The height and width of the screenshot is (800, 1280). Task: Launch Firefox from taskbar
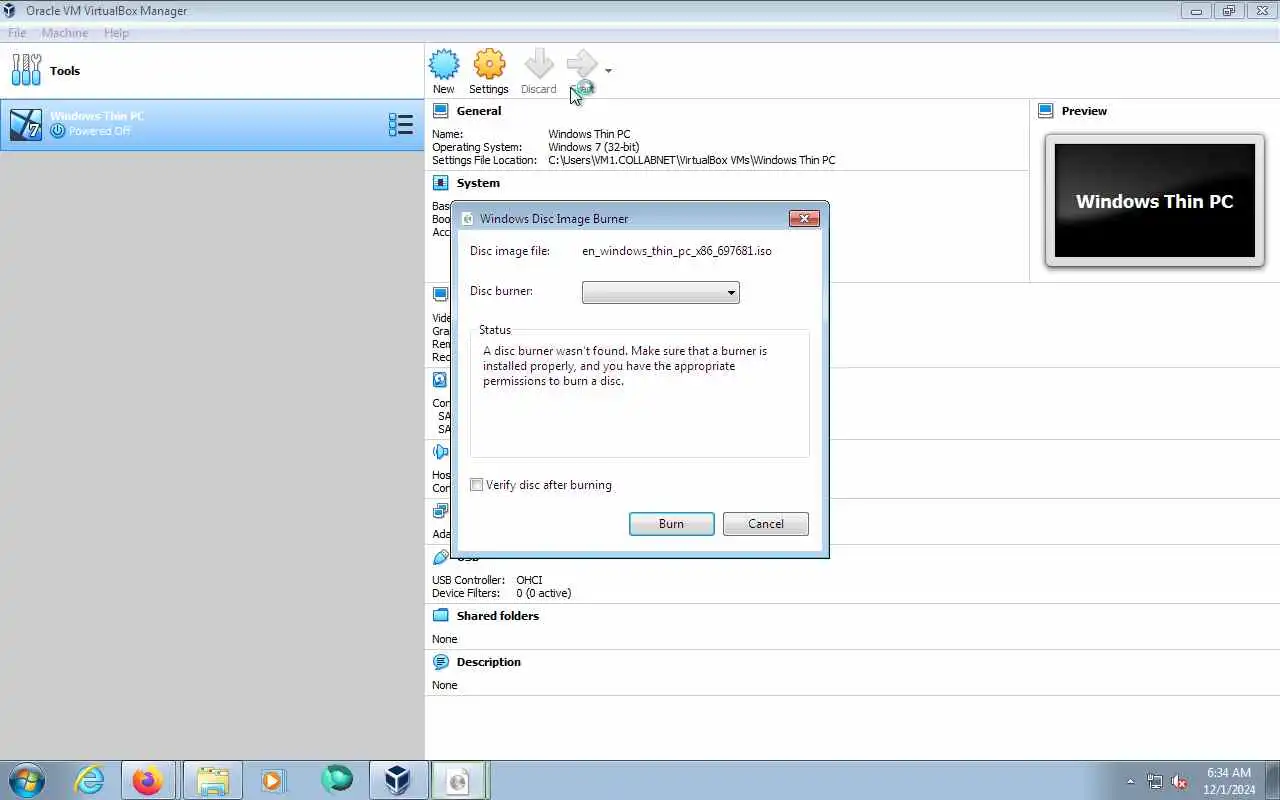[148, 780]
